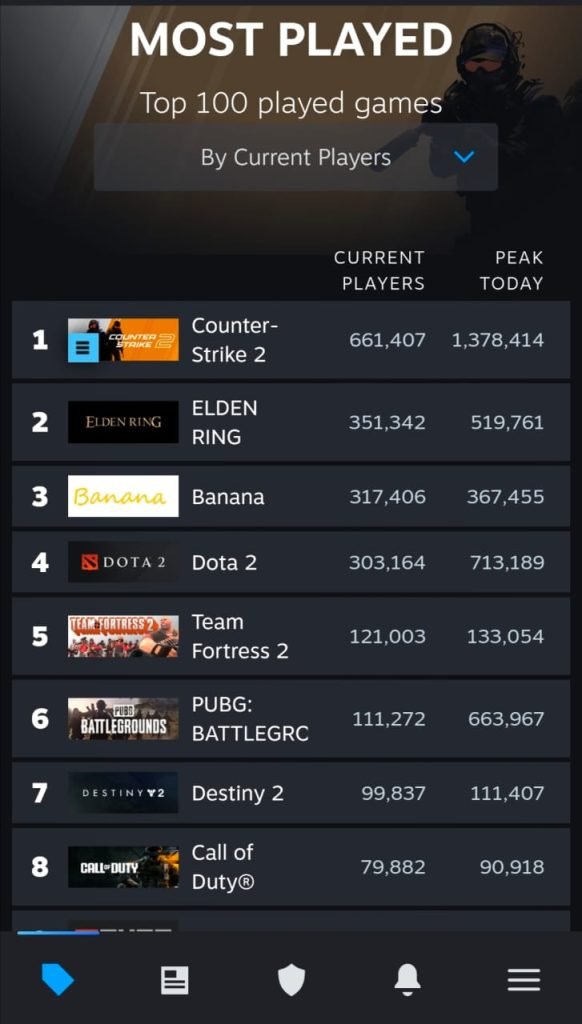This screenshot has width=582, height=1024.
Task: Select the Counter-Strike 2 thumbnail
Action: [x=123, y=340]
